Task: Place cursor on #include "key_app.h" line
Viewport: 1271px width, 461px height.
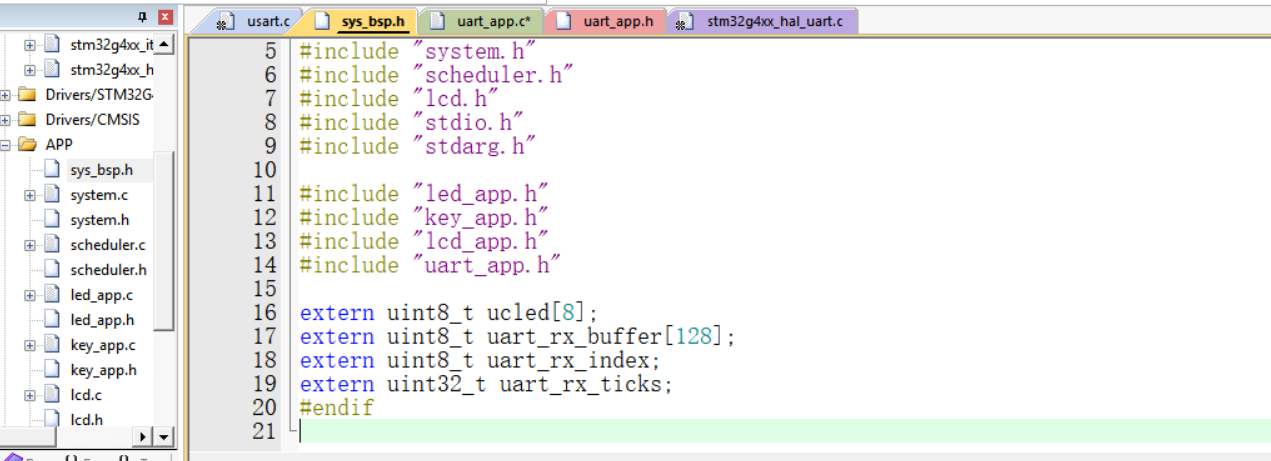Action: tap(425, 218)
